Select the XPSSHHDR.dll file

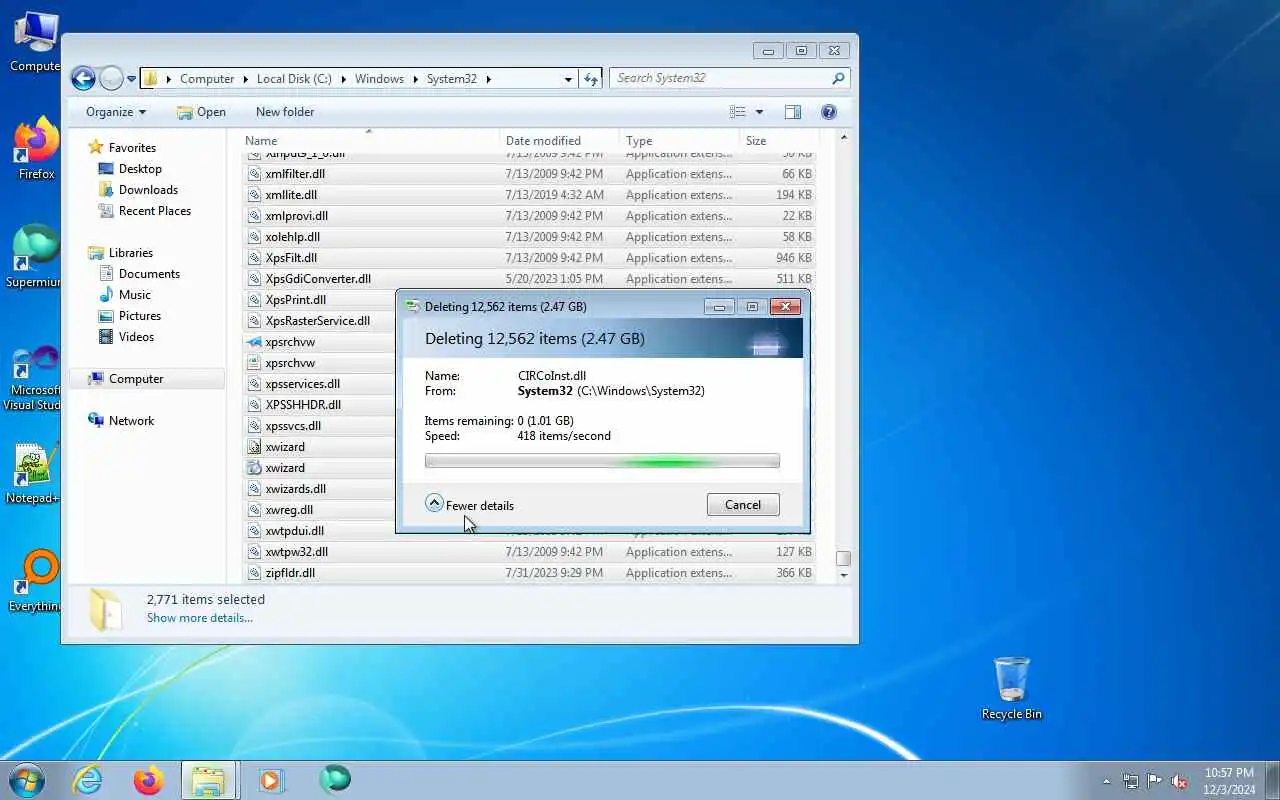pos(303,405)
